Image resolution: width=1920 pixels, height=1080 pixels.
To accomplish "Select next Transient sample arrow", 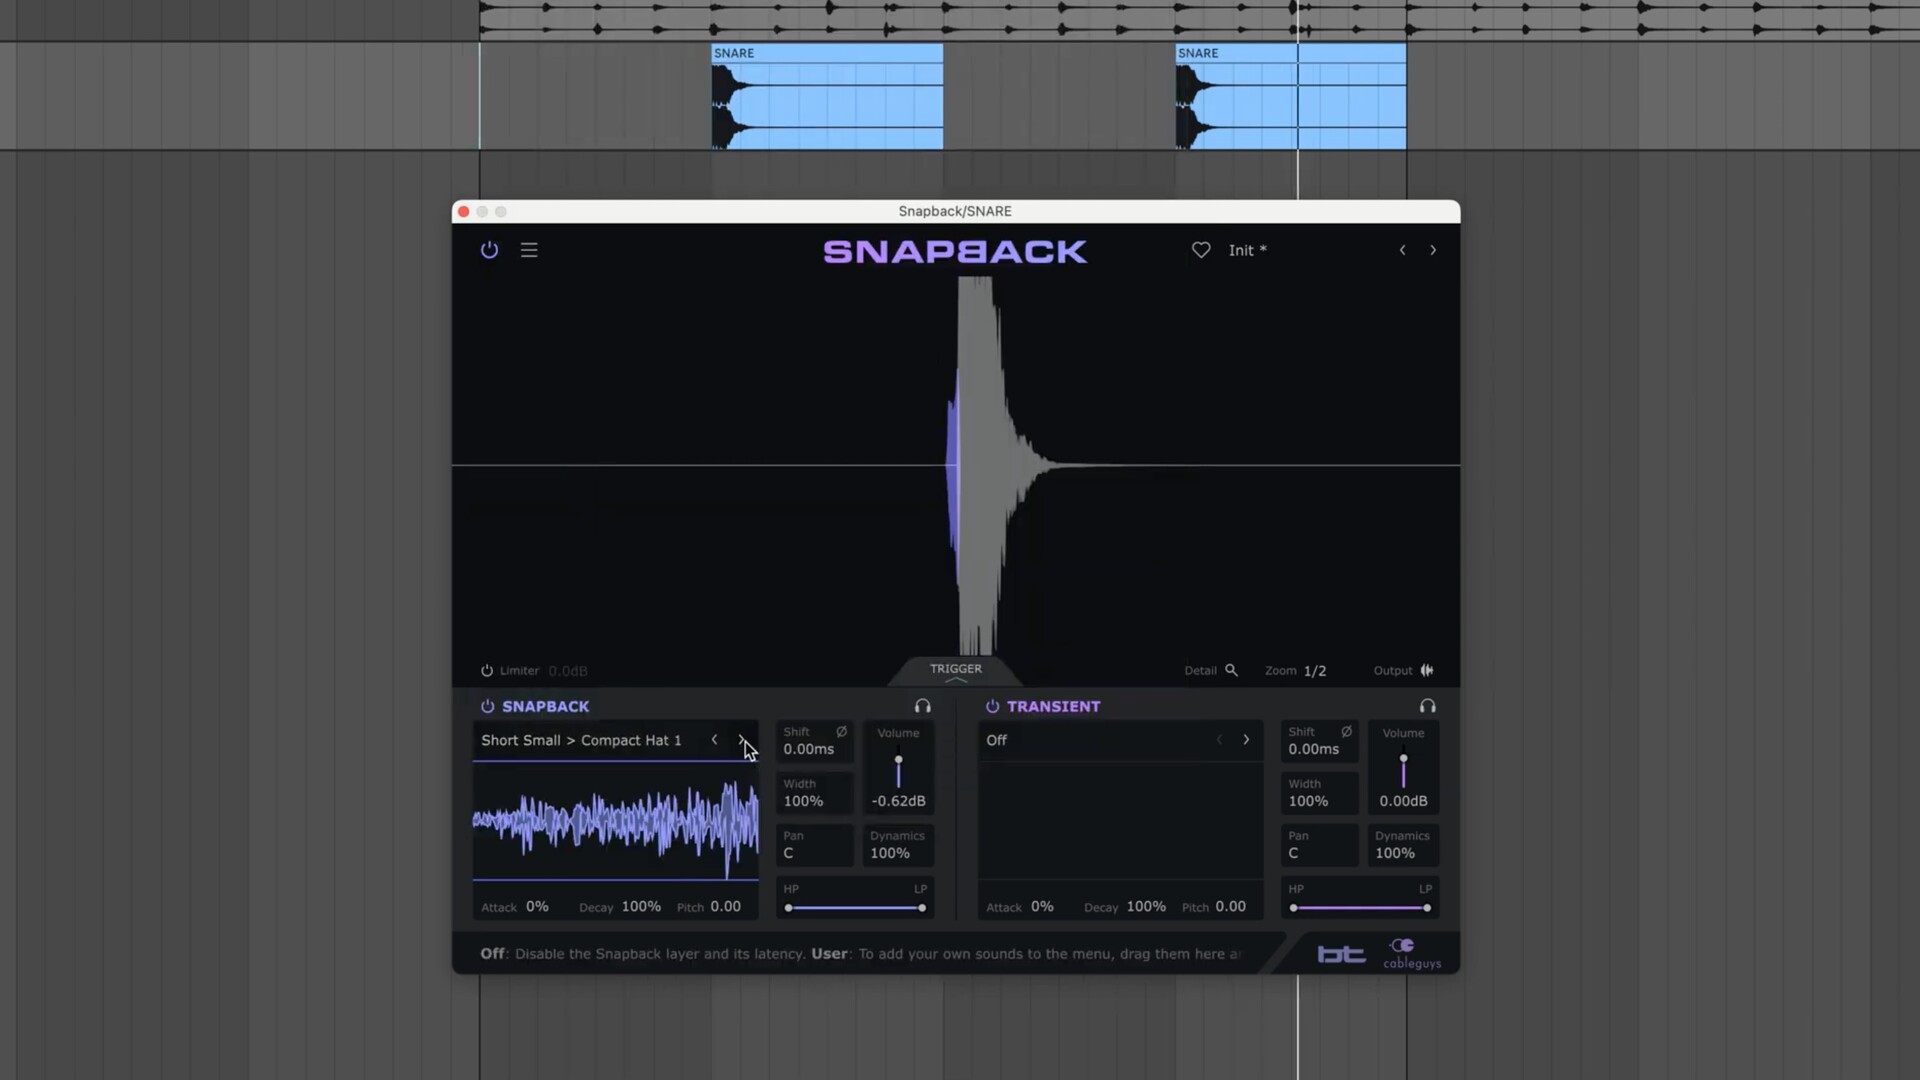I will [x=1246, y=740].
